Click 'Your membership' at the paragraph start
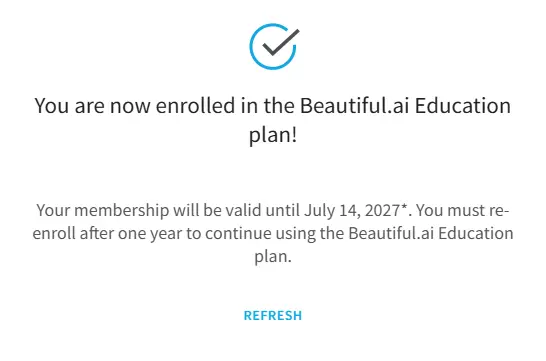546x361 pixels. tap(103, 211)
